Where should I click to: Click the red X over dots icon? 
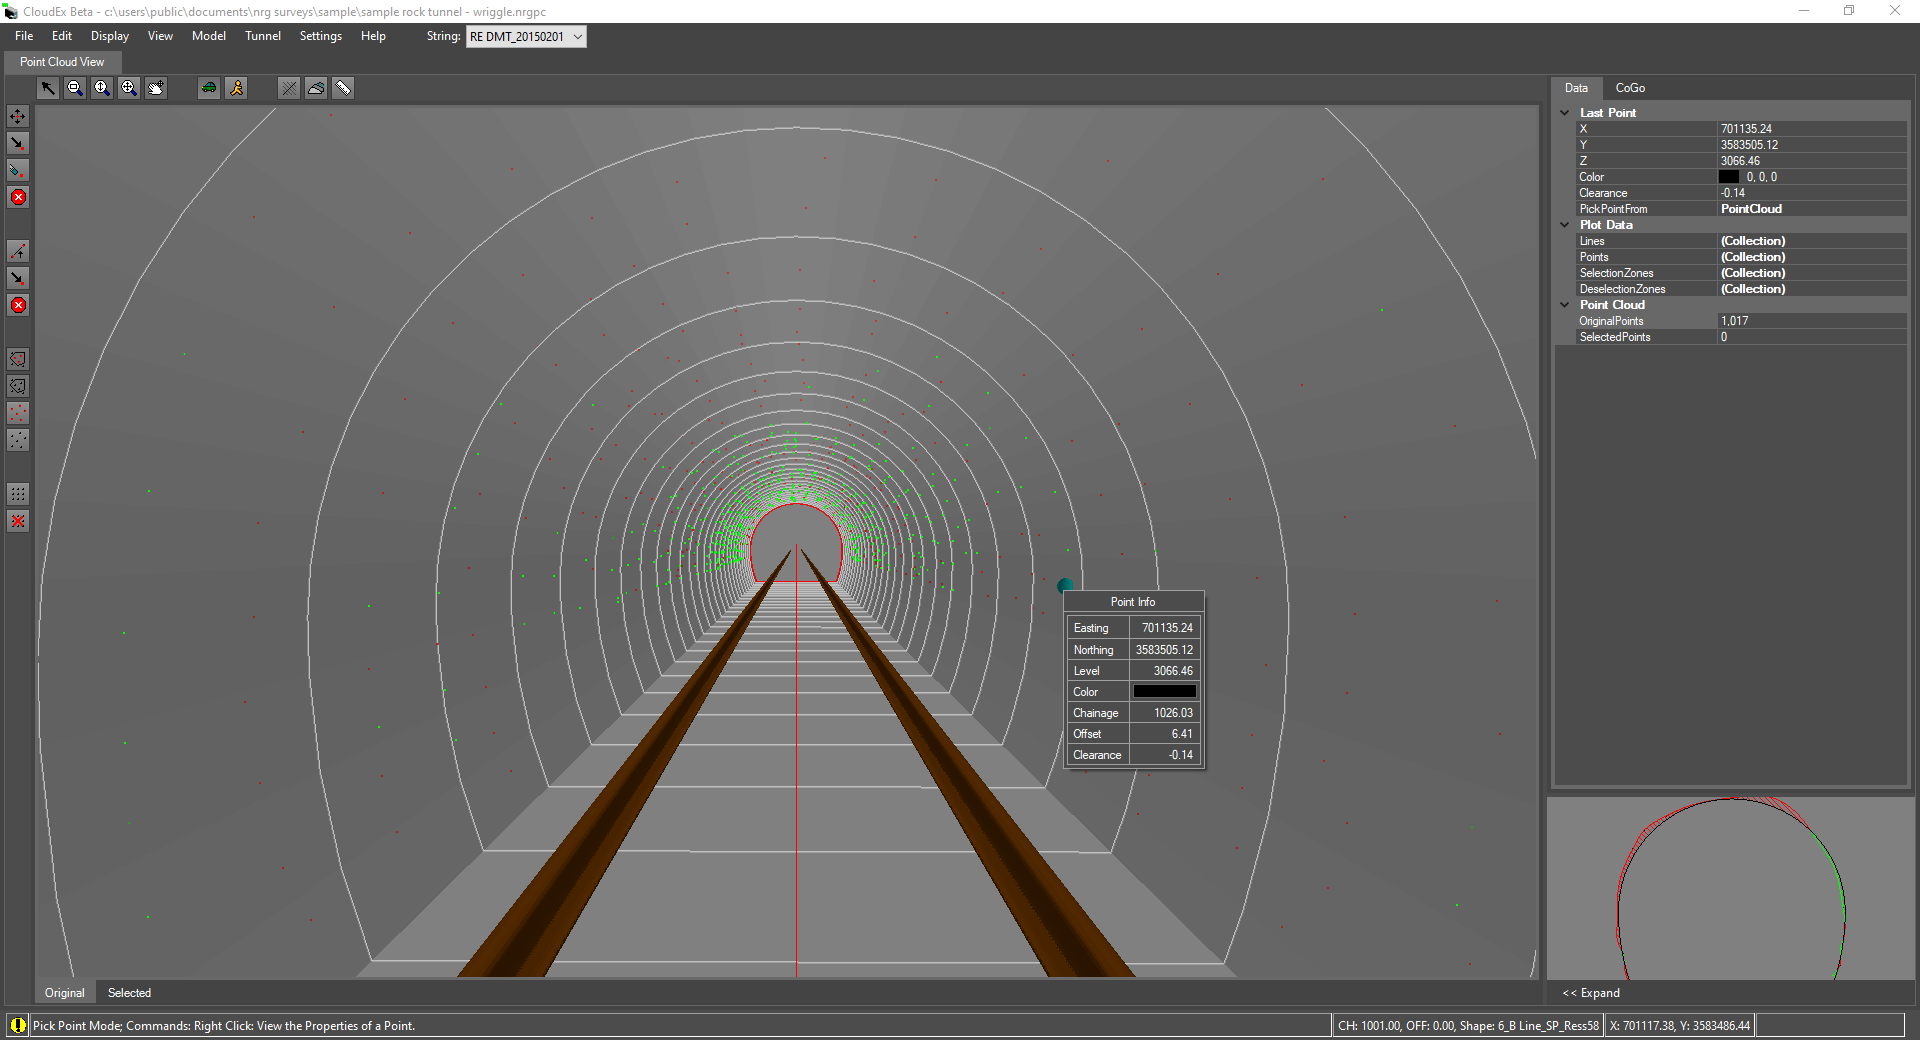(18, 521)
